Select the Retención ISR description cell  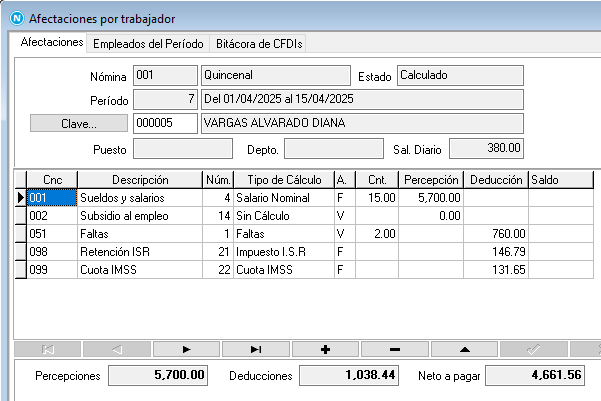tap(140, 252)
